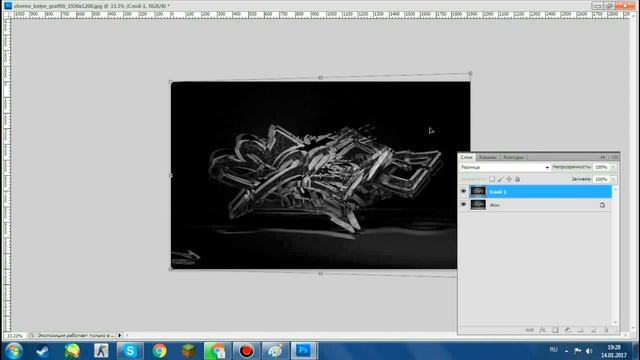Open the opacity slider arrow
The height and width of the screenshot is (360, 640).
[x=613, y=167]
